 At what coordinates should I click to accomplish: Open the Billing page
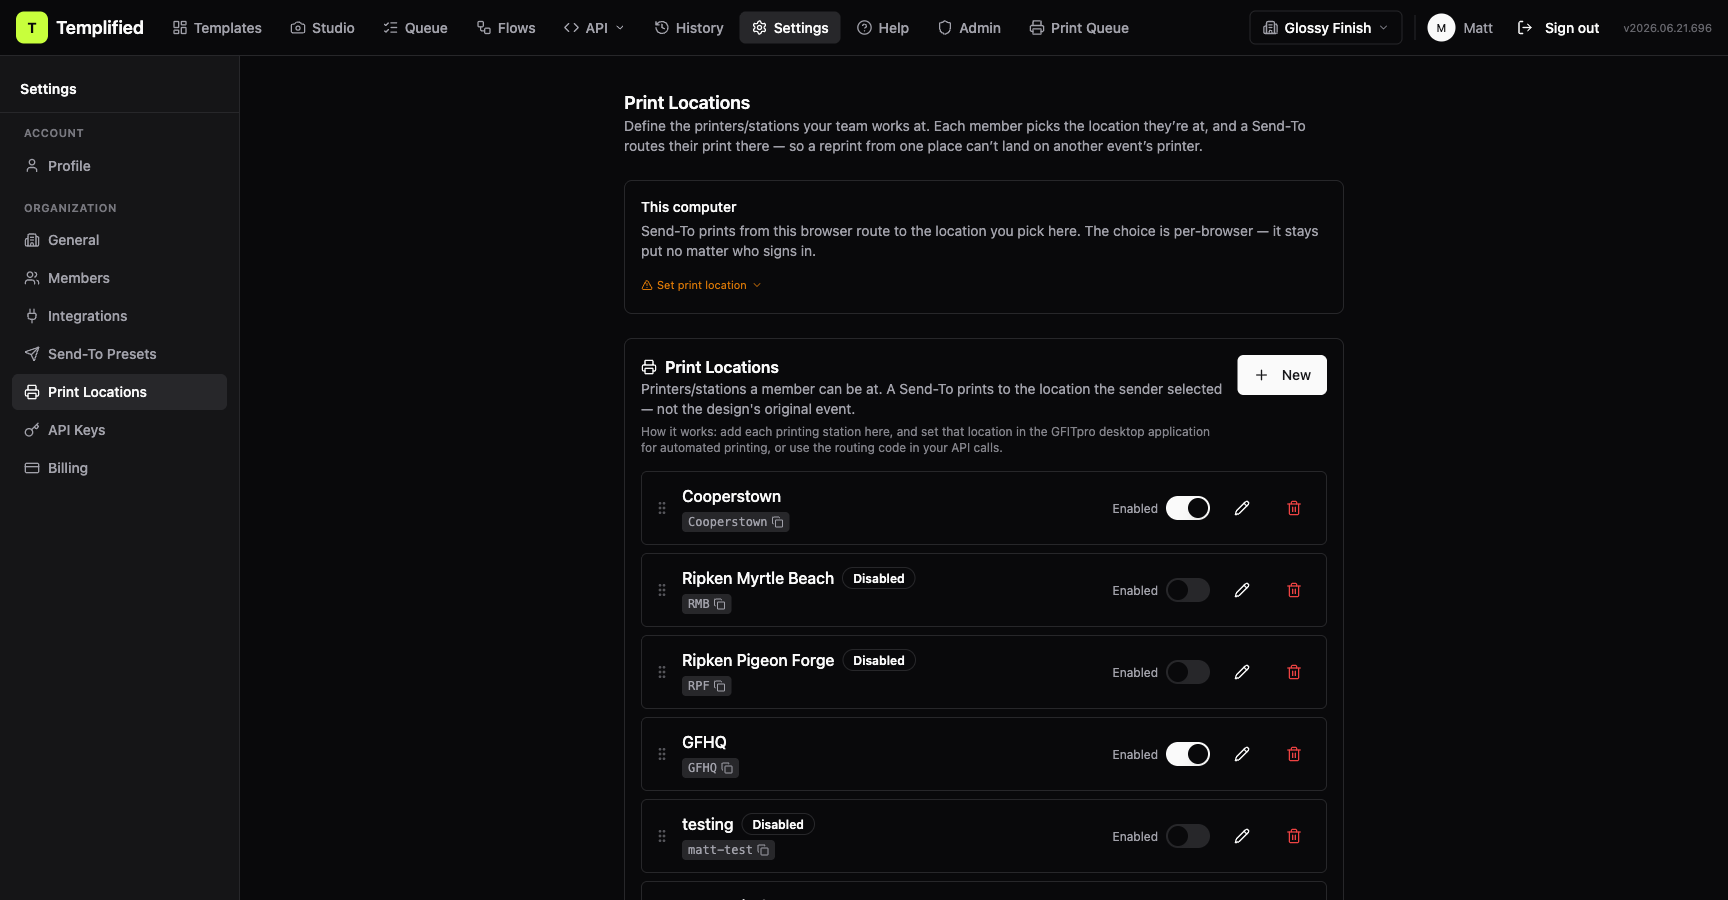pos(119,468)
